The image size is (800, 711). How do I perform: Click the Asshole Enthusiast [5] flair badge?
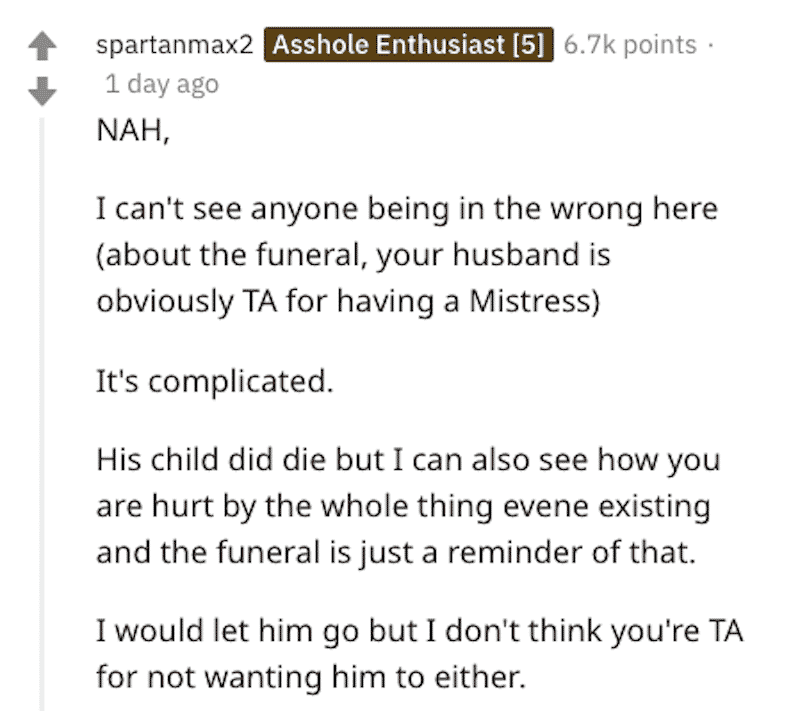click(x=409, y=45)
